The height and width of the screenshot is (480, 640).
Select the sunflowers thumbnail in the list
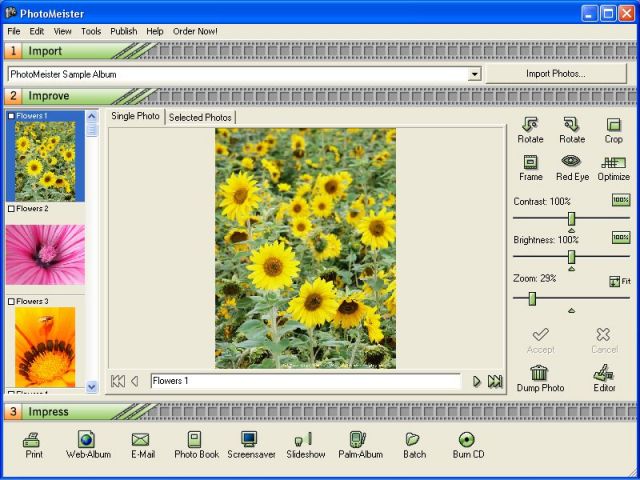click(x=45, y=161)
